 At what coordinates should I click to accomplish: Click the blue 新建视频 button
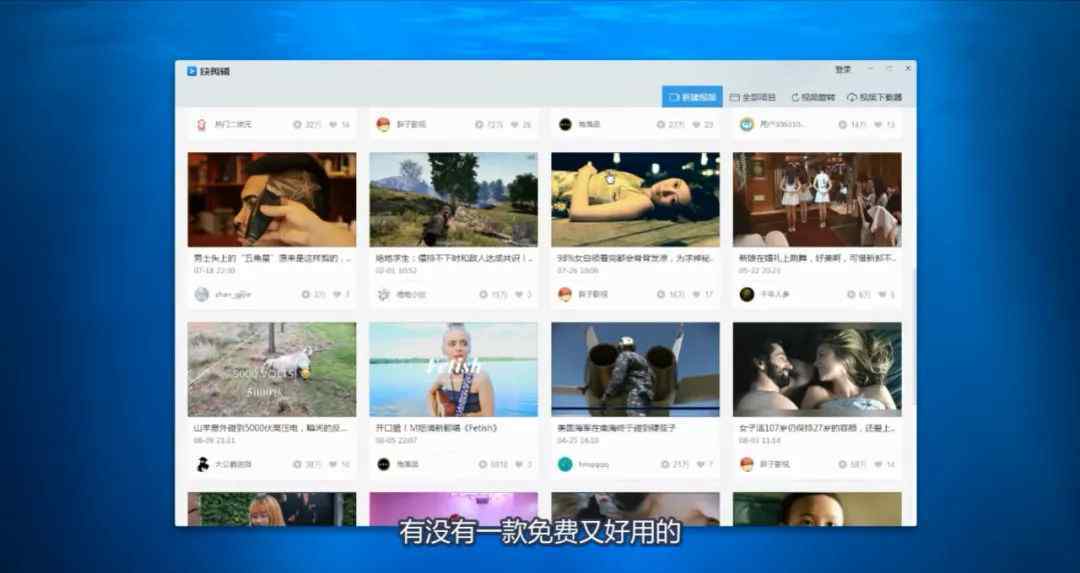coord(692,97)
